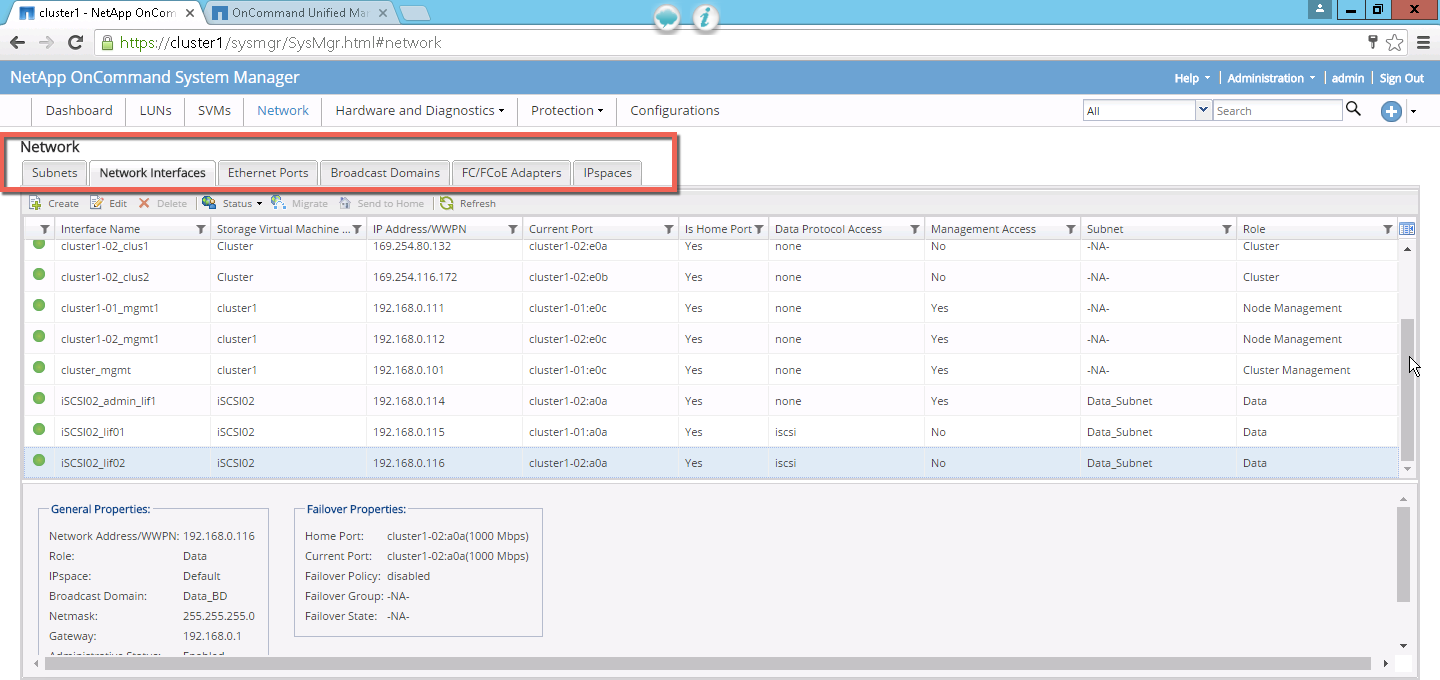The height and width of the screenshot is (680, 1440).
Task: Expand the Hardware and Diagnostics menu
Action: click(419, 111)
